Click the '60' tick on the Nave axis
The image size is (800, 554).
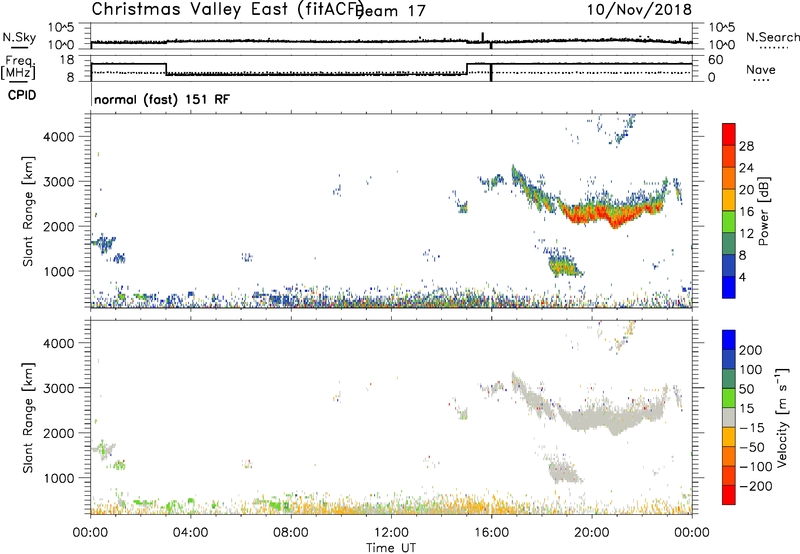715,60
